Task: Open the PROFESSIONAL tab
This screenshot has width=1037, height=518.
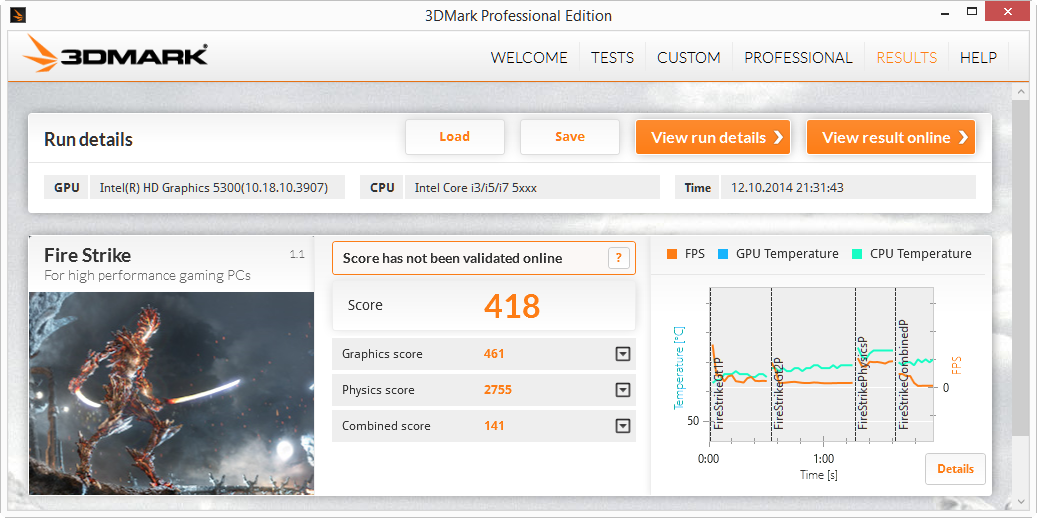Action: [x=798, y=58]
